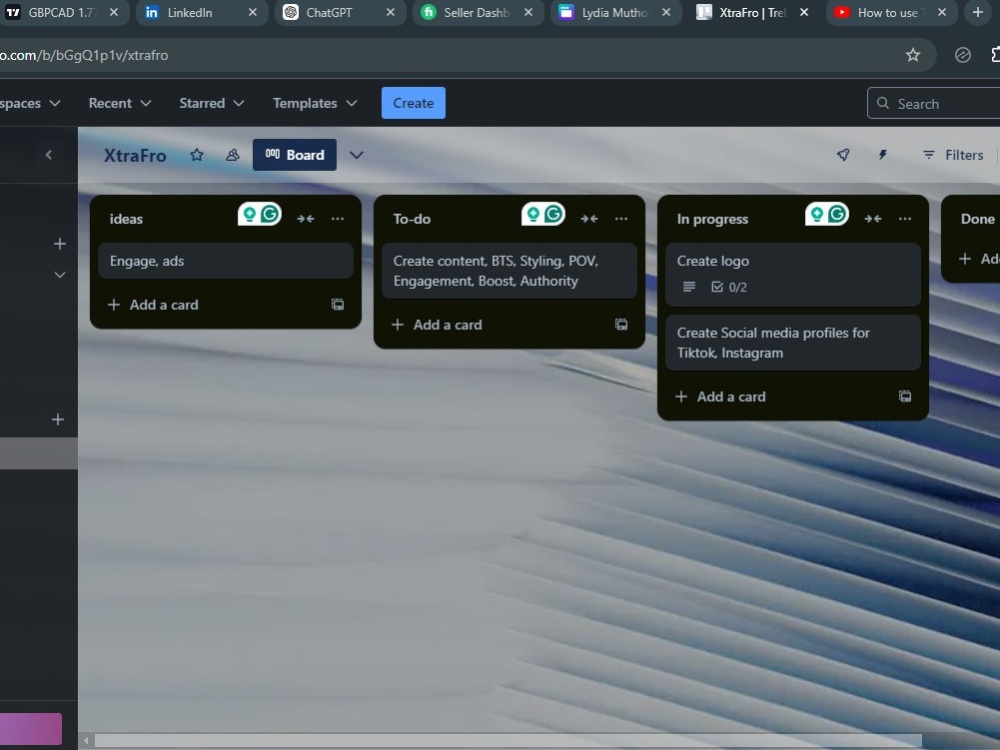Open the ideas list actions menu
Viewport: 1000px width, 750px height.
click(x=337, y=219)
